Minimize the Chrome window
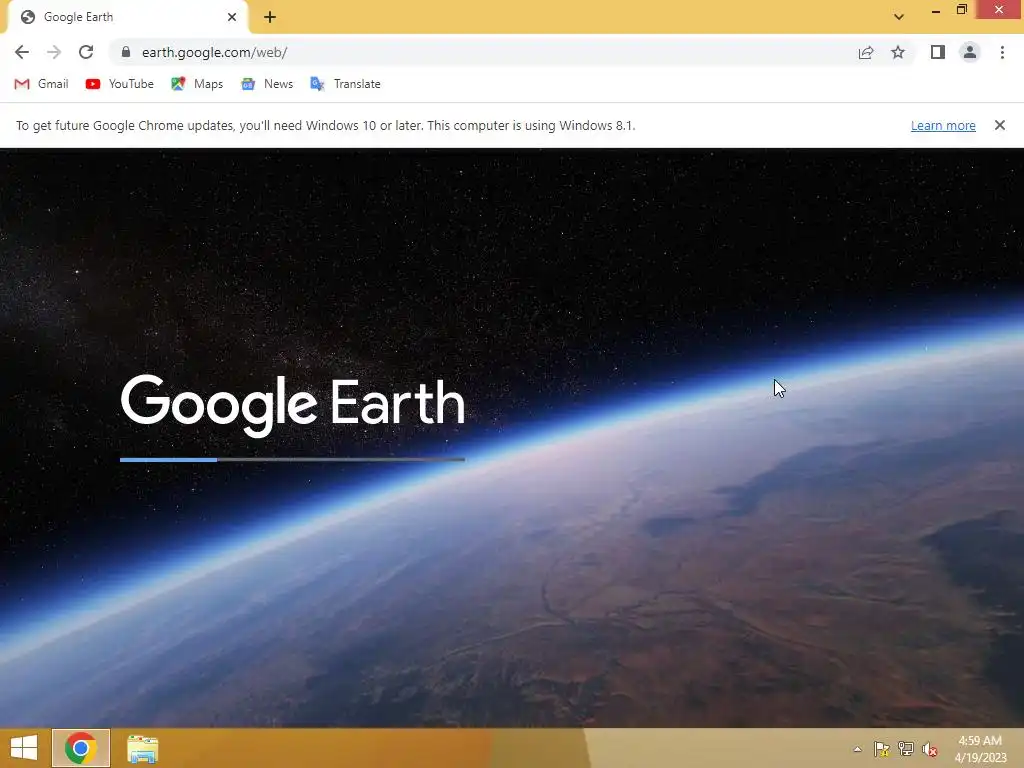 (936, 10)
